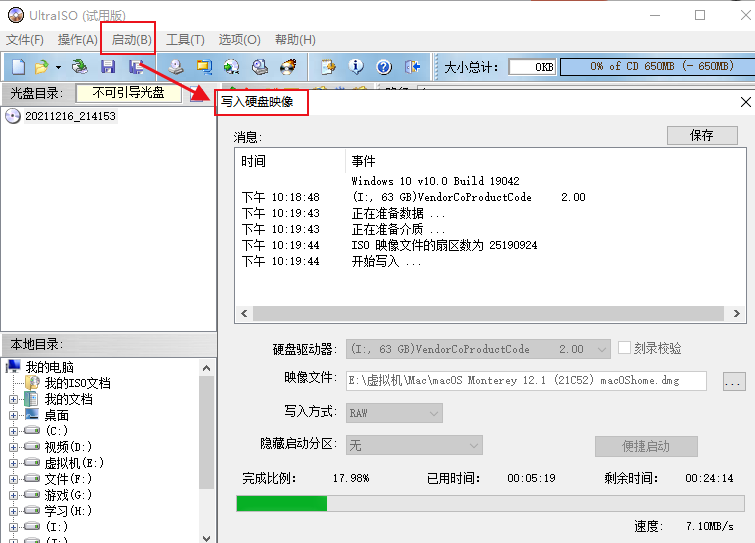
Task: Click the 大小总计 0KB size field
Action: coord(532,66)
